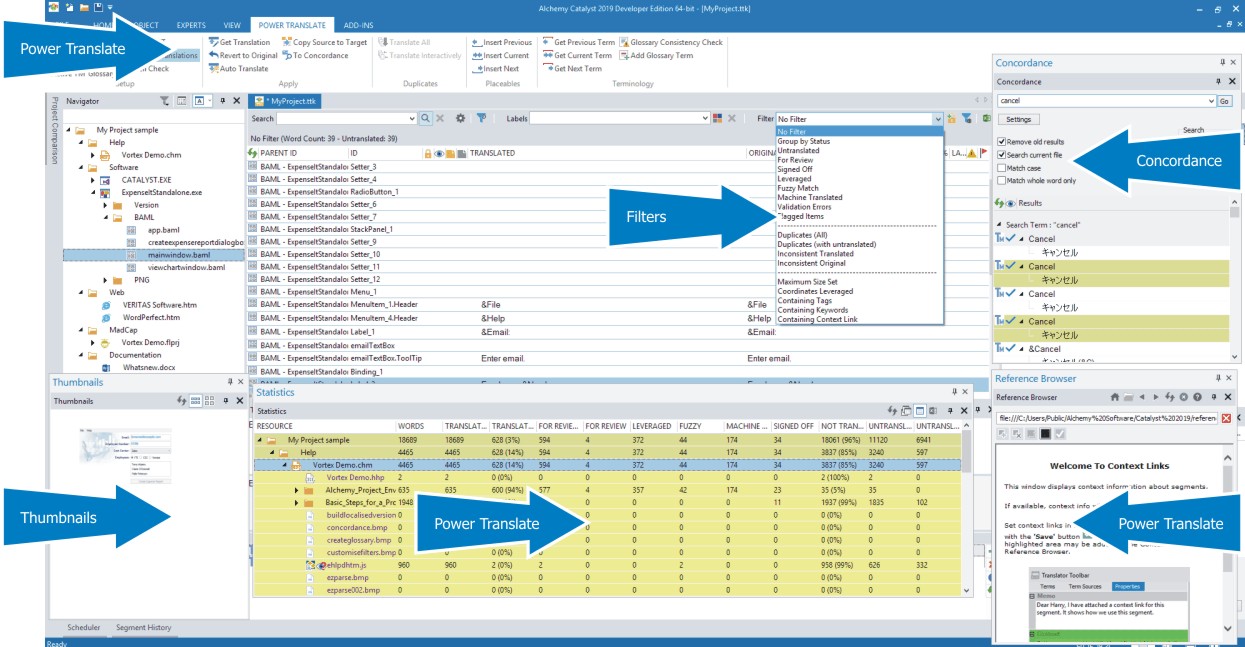Expand Vortex Demo.chm under the Help folder
Viewport: 1245px width, 647px height.
93,155
